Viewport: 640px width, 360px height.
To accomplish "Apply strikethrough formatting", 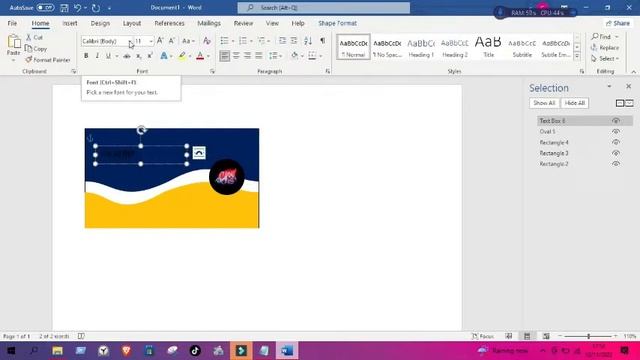I will coord(127,56).
